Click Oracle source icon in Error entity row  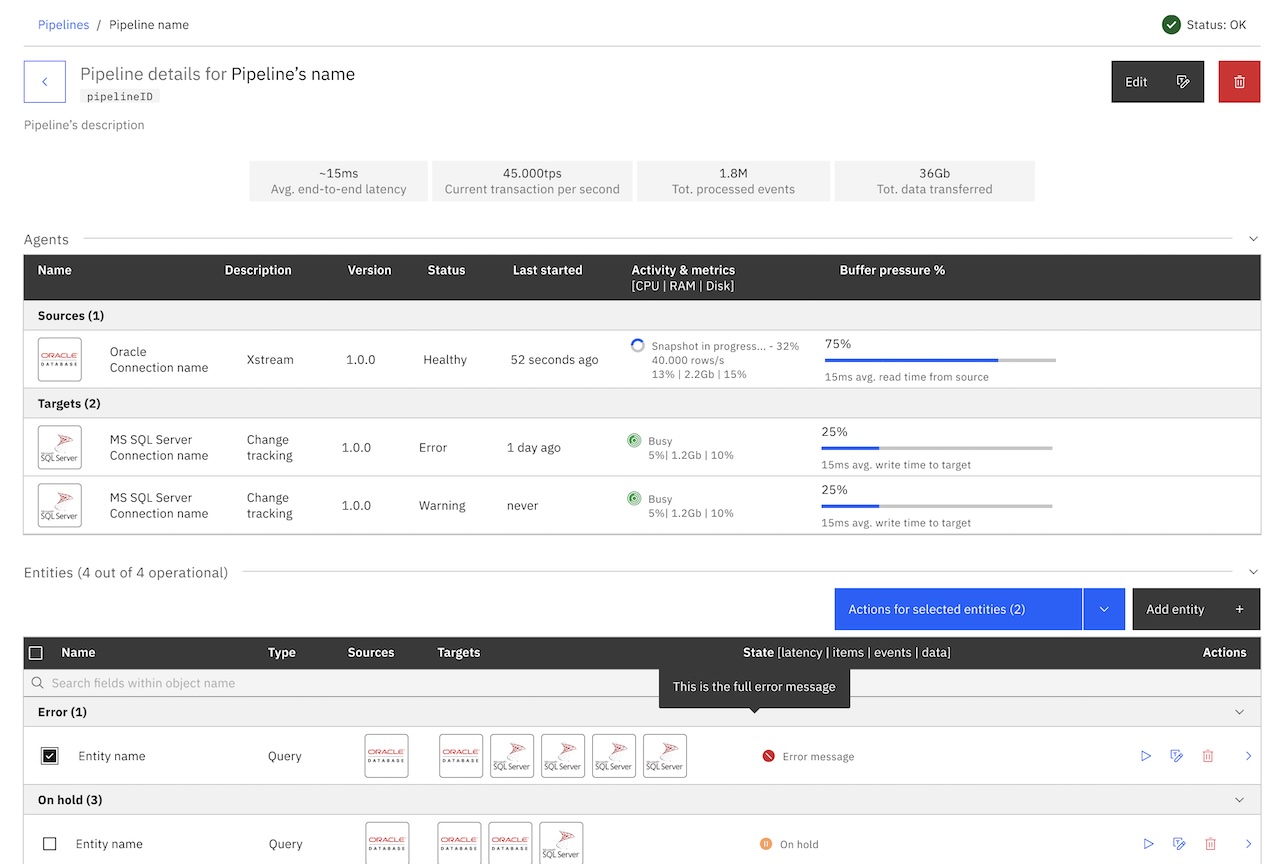click(386, 756)
